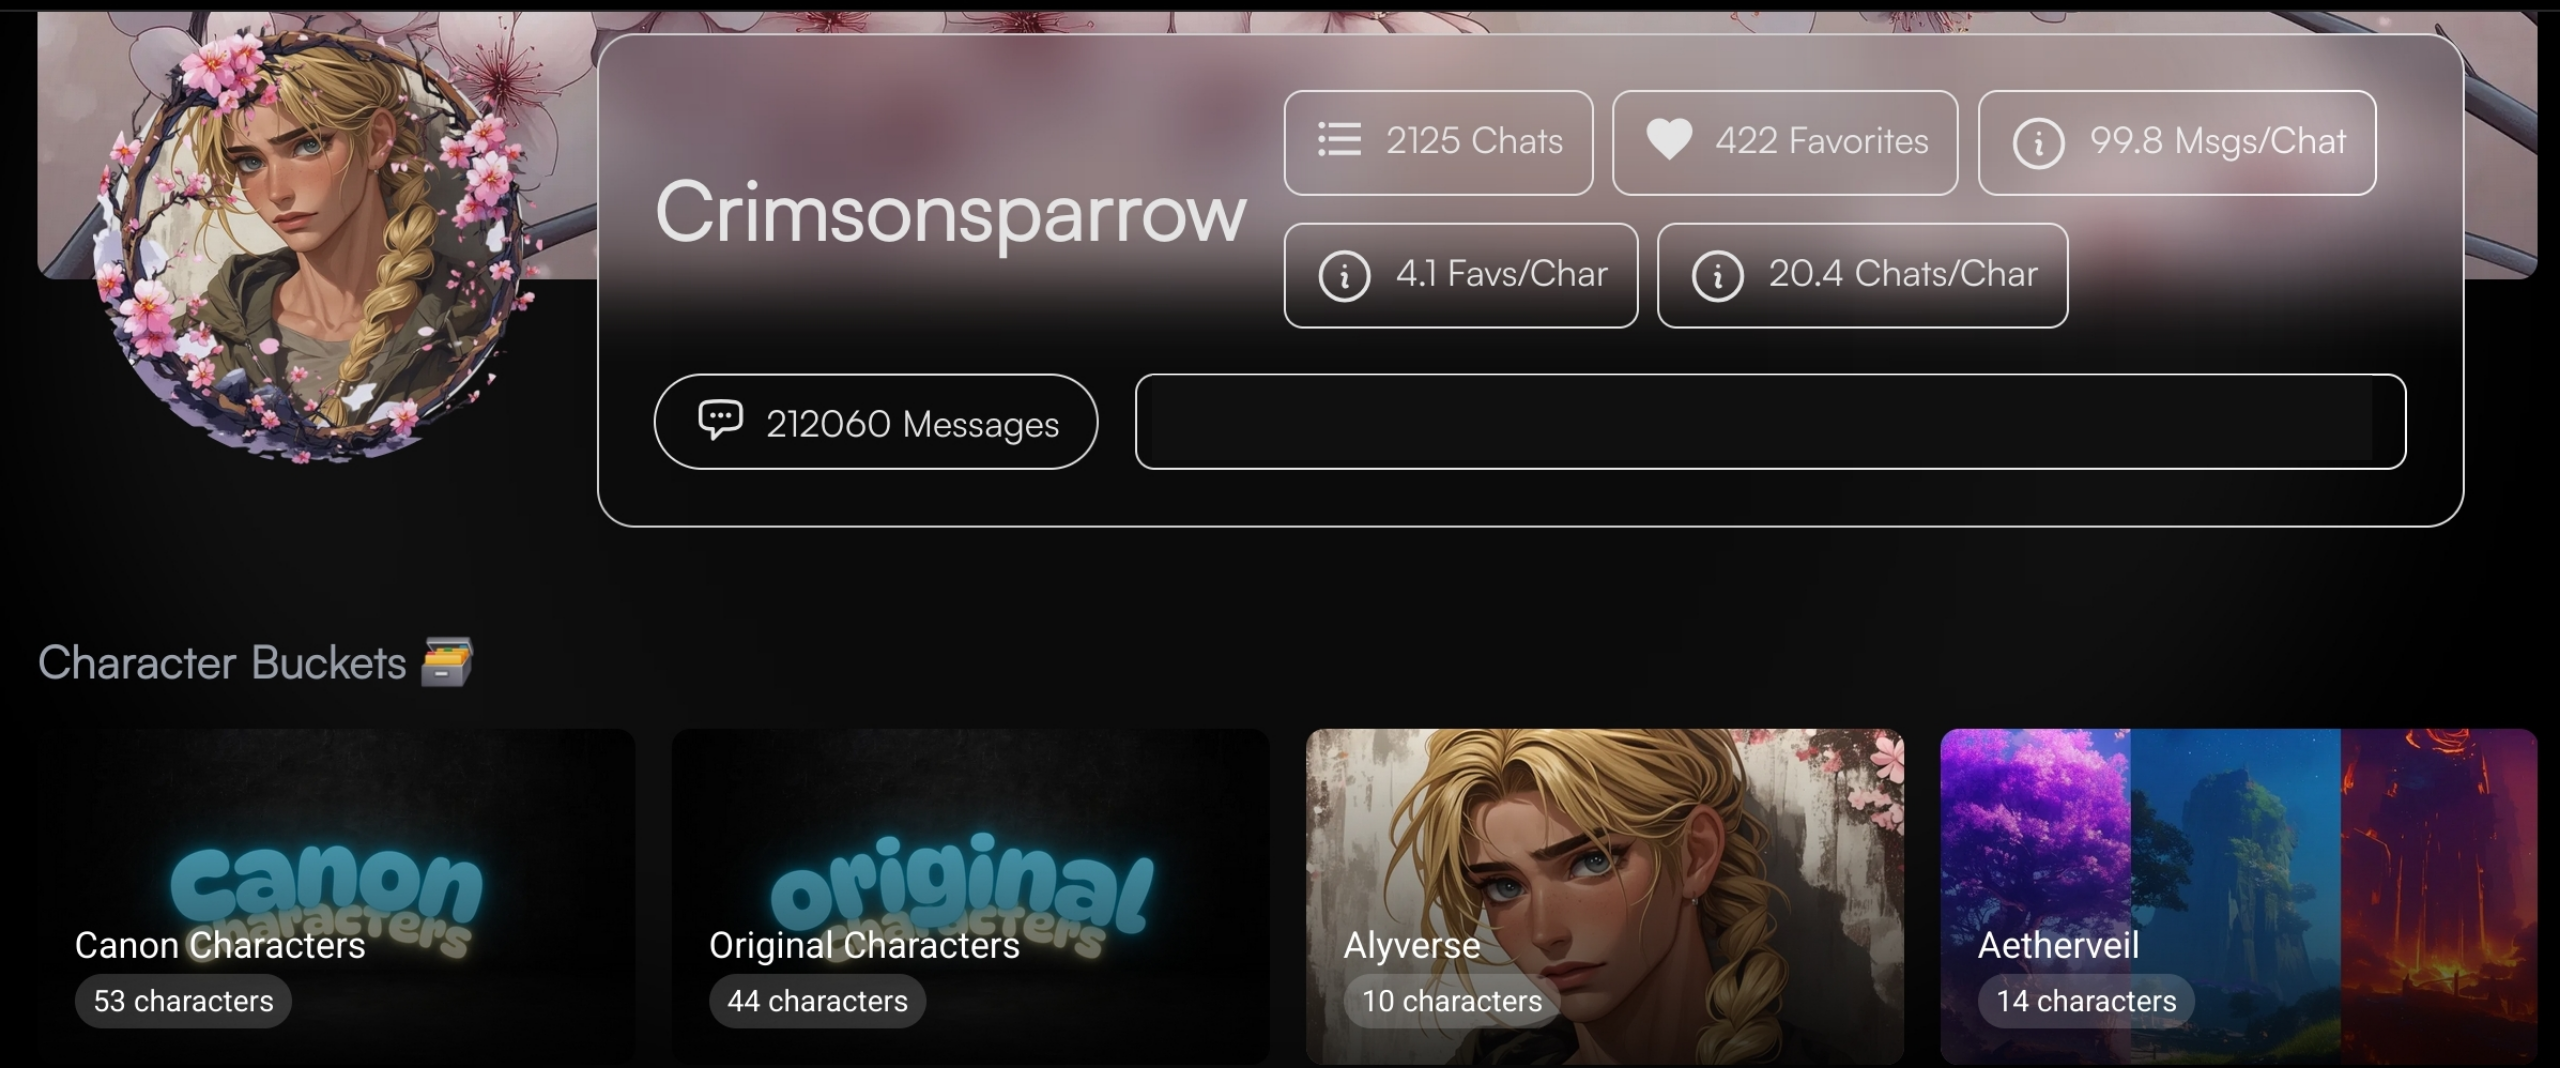Click the list icon beside 2125 Chats
The image size is (2560, 1068).
click(x=1339, y=141)
